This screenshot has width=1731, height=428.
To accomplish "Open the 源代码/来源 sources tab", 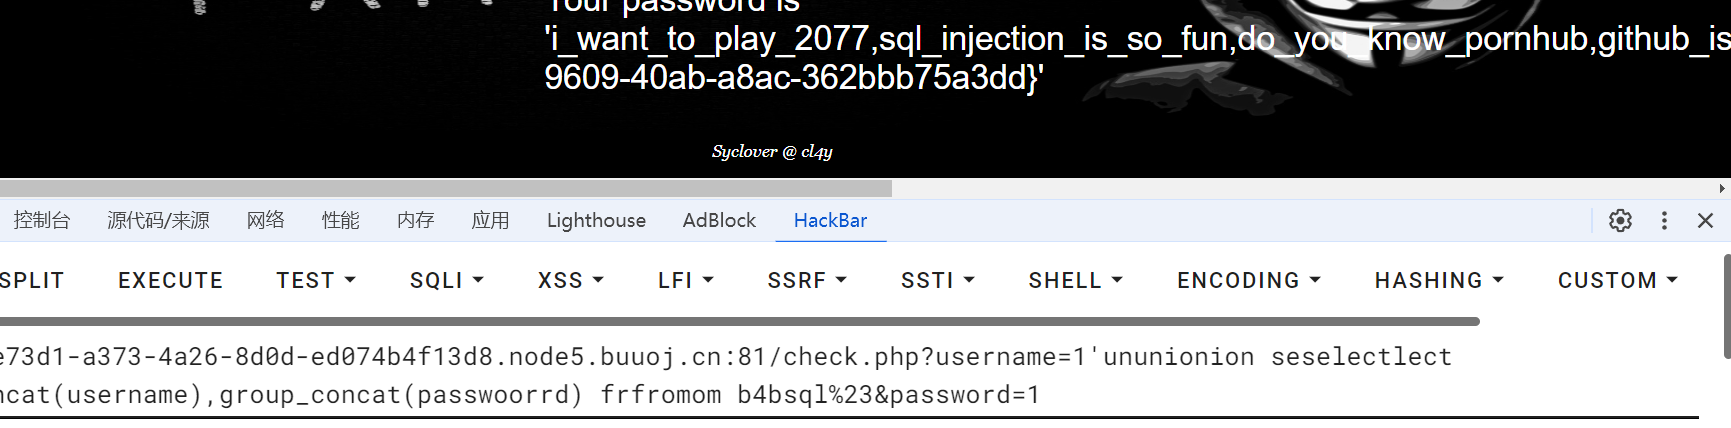I will pos(159,221).
